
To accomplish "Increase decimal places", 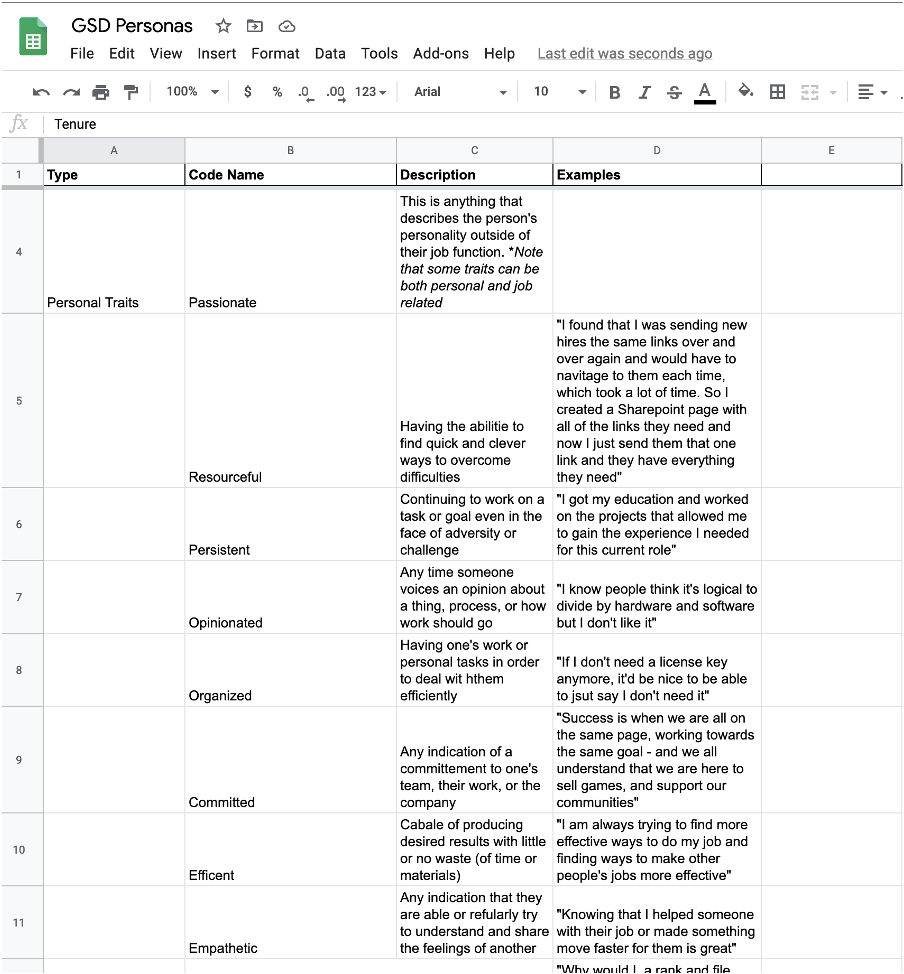I will click(336, 93).
